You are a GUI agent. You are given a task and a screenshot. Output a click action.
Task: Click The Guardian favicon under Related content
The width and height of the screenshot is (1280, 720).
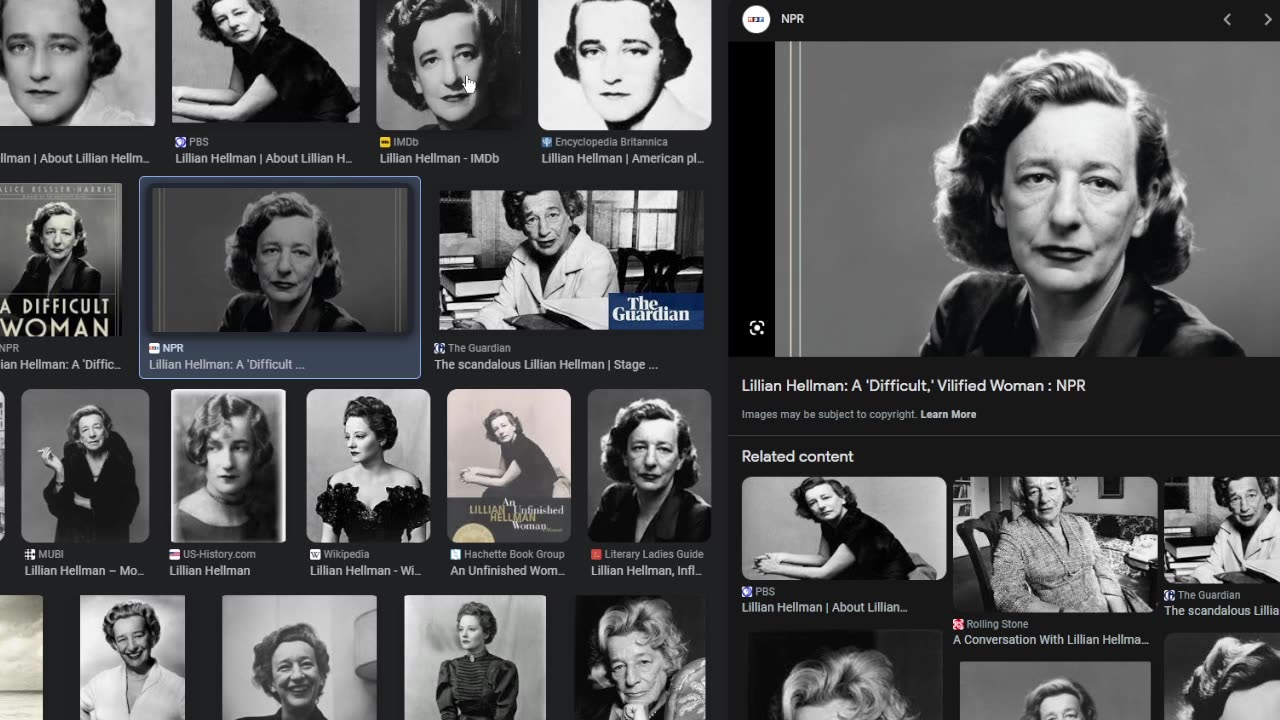(x=1169, y=595)
